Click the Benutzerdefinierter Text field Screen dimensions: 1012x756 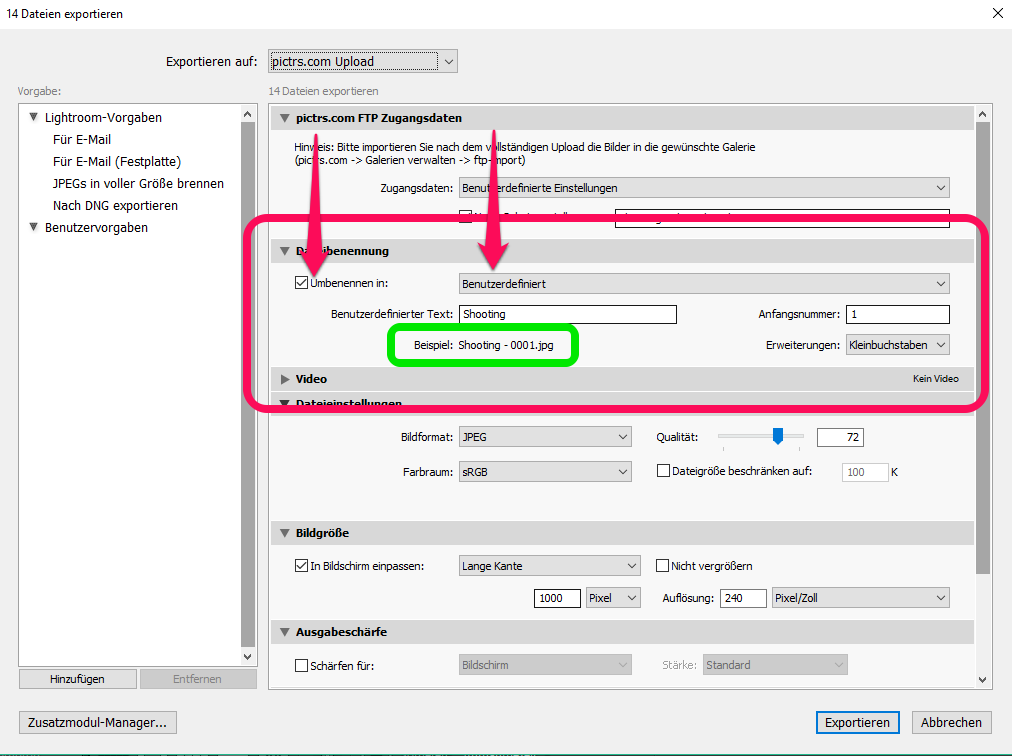click(568, 314)
